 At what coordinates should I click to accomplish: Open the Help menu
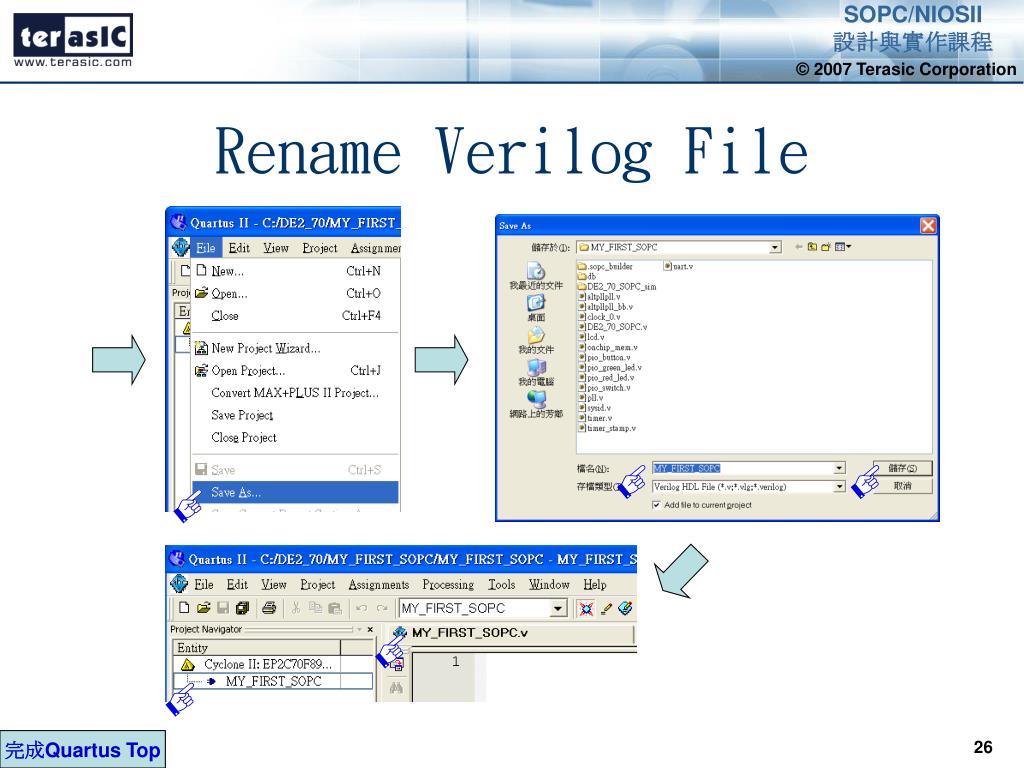(595, 584)
